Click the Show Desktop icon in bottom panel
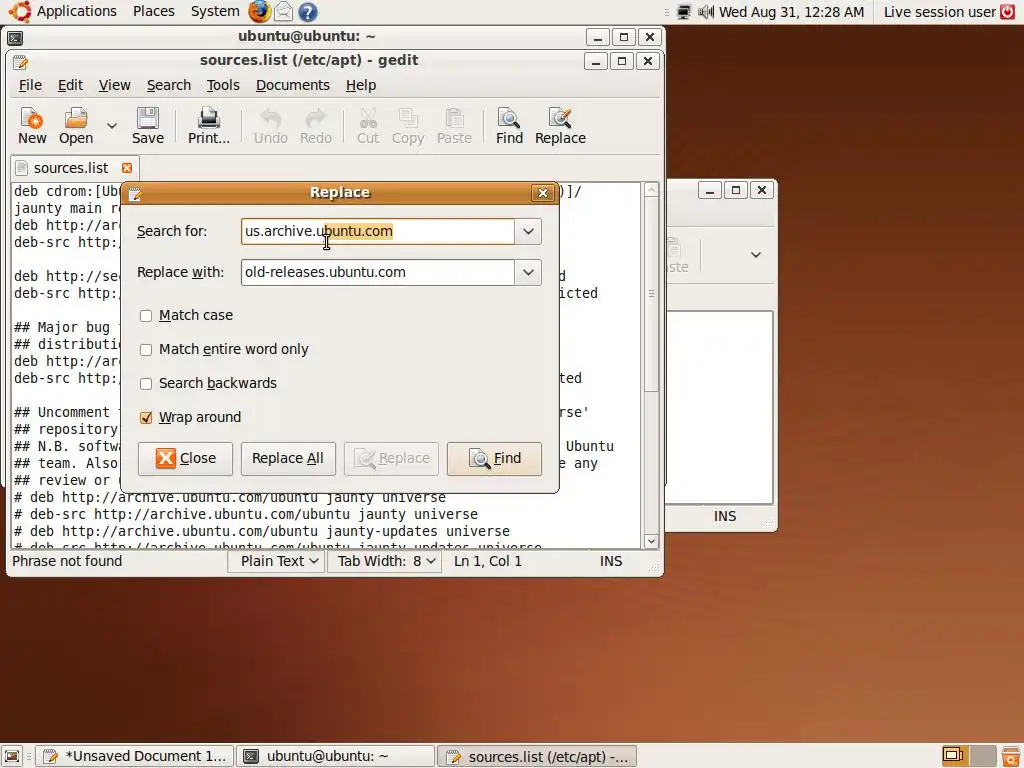 tap(12, 756)
